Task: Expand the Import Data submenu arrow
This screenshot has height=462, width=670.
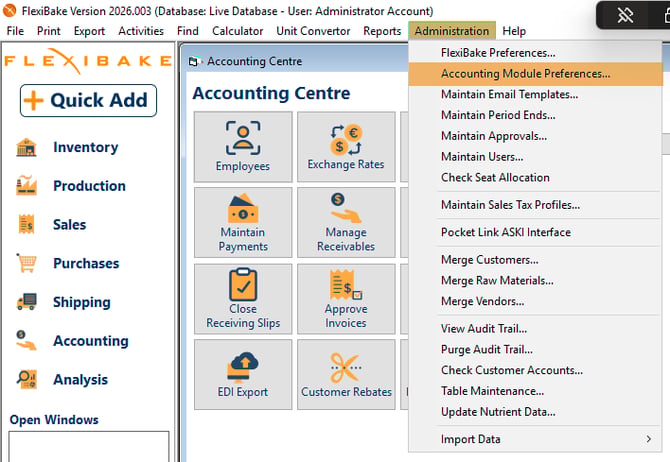Action: [x=649, y=439]
